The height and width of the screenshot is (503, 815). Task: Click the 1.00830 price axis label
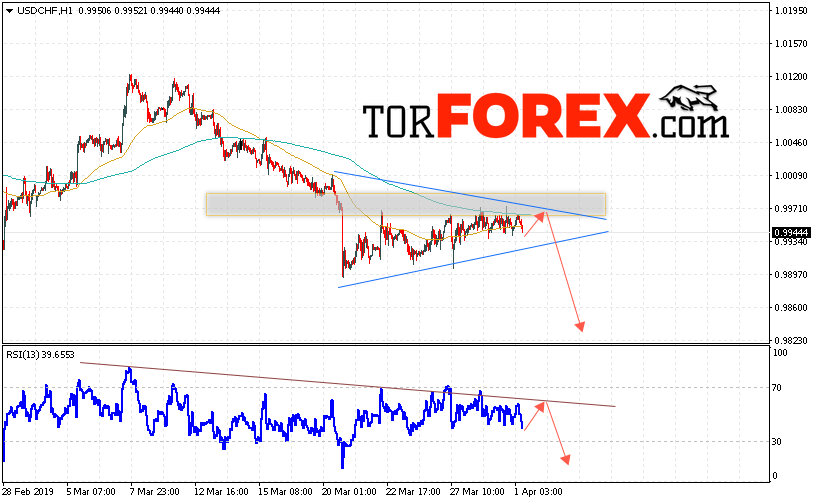pos(791,110)
